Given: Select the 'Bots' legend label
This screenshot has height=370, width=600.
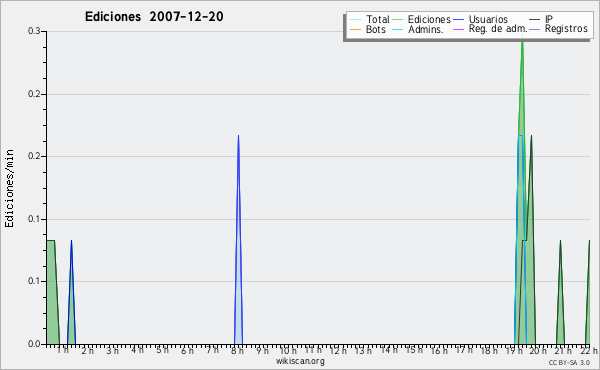Looking at the screenshot, I should tap(376, 29).
